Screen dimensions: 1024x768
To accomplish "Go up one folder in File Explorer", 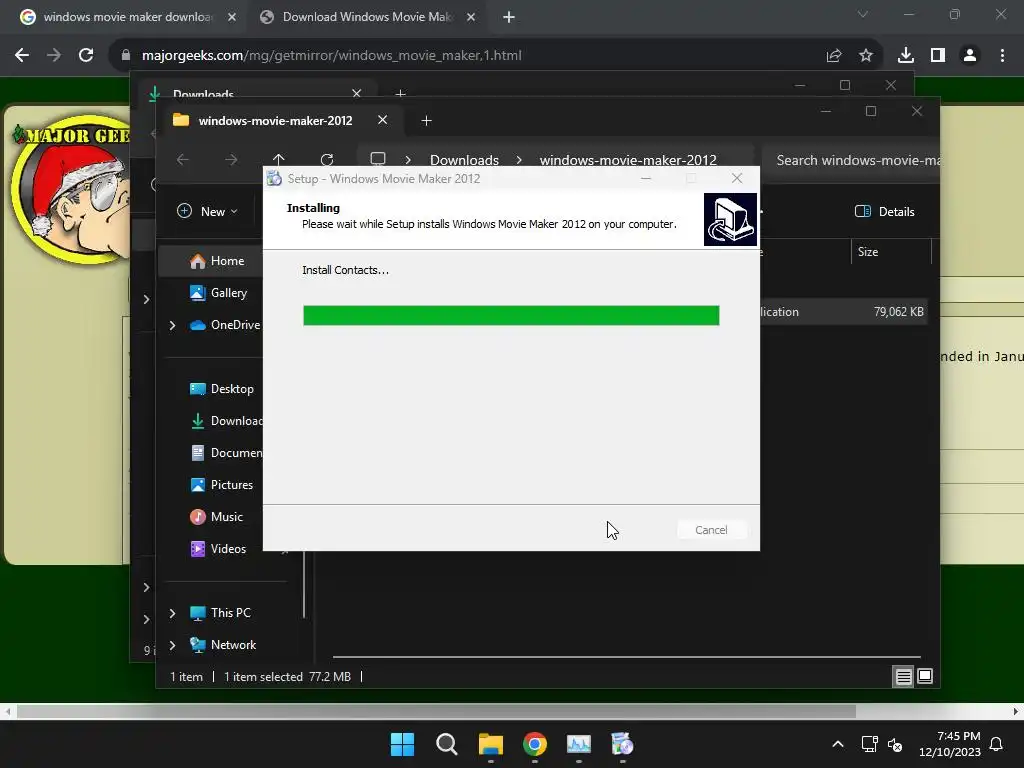I will click(x=279, y=159).
